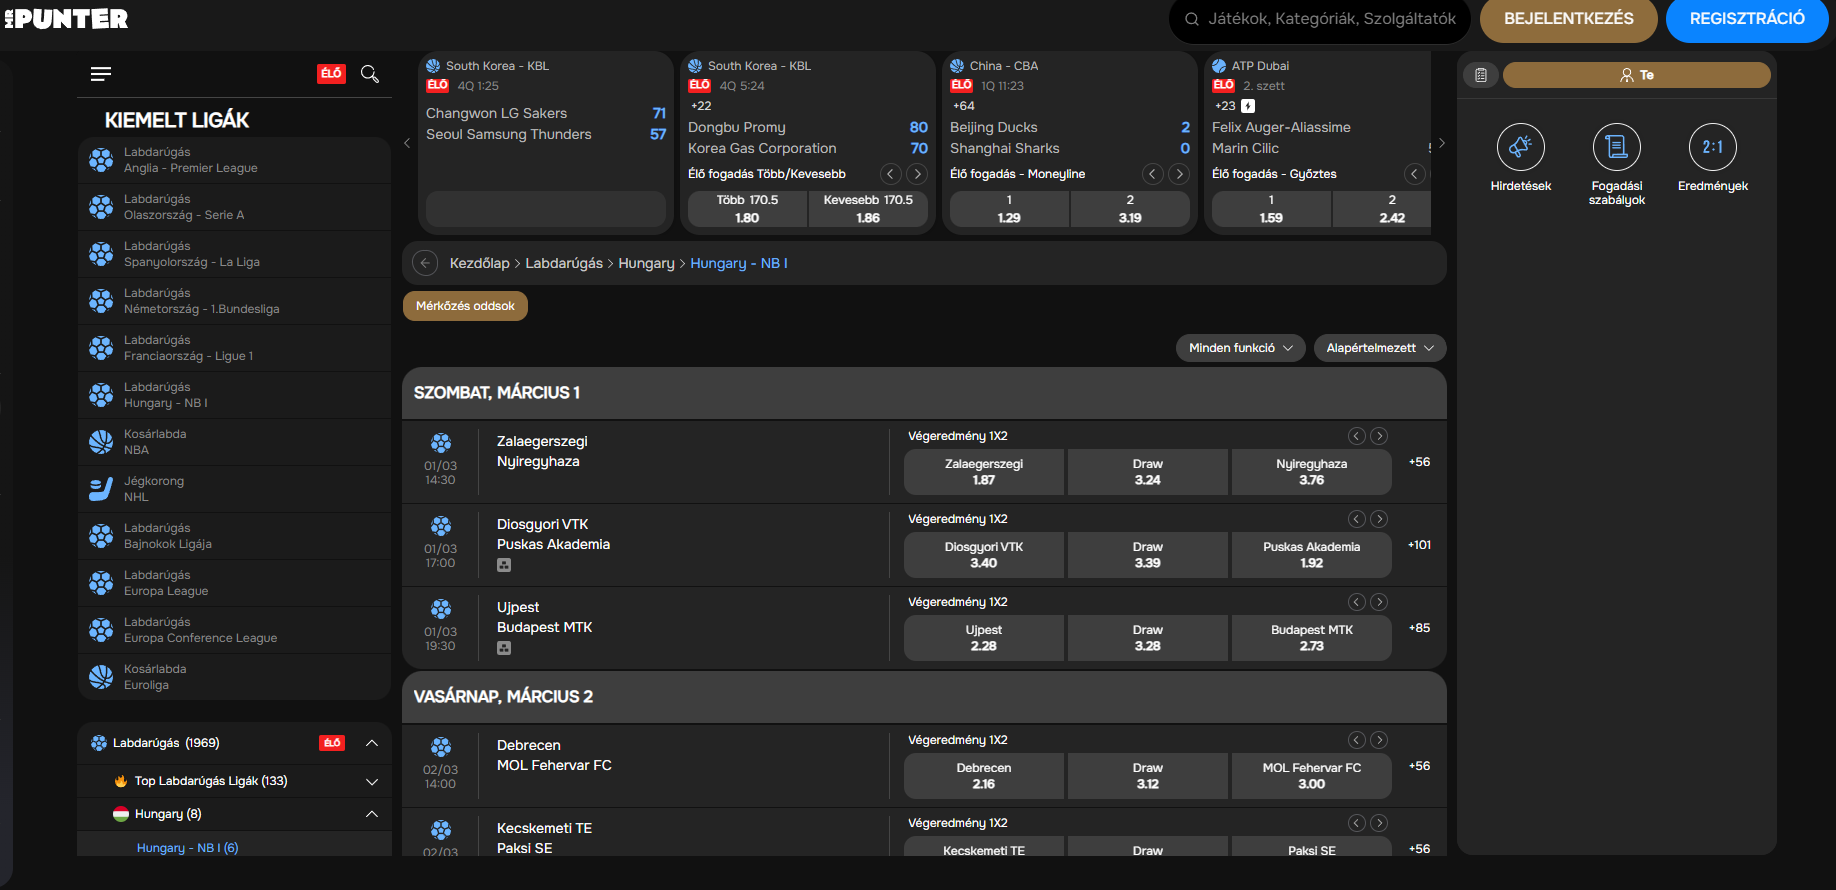1836x890 pixels.
Task: Click BEJELENTKEZÉS login button
Action: [1568, 19]
